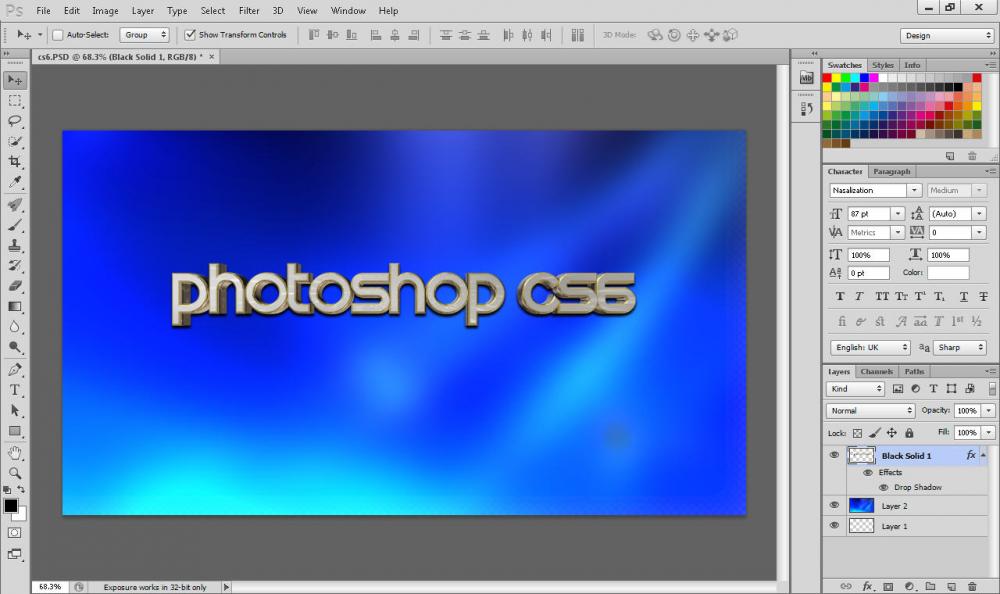
Task: Select the Eraser tool
Action: 15,286
